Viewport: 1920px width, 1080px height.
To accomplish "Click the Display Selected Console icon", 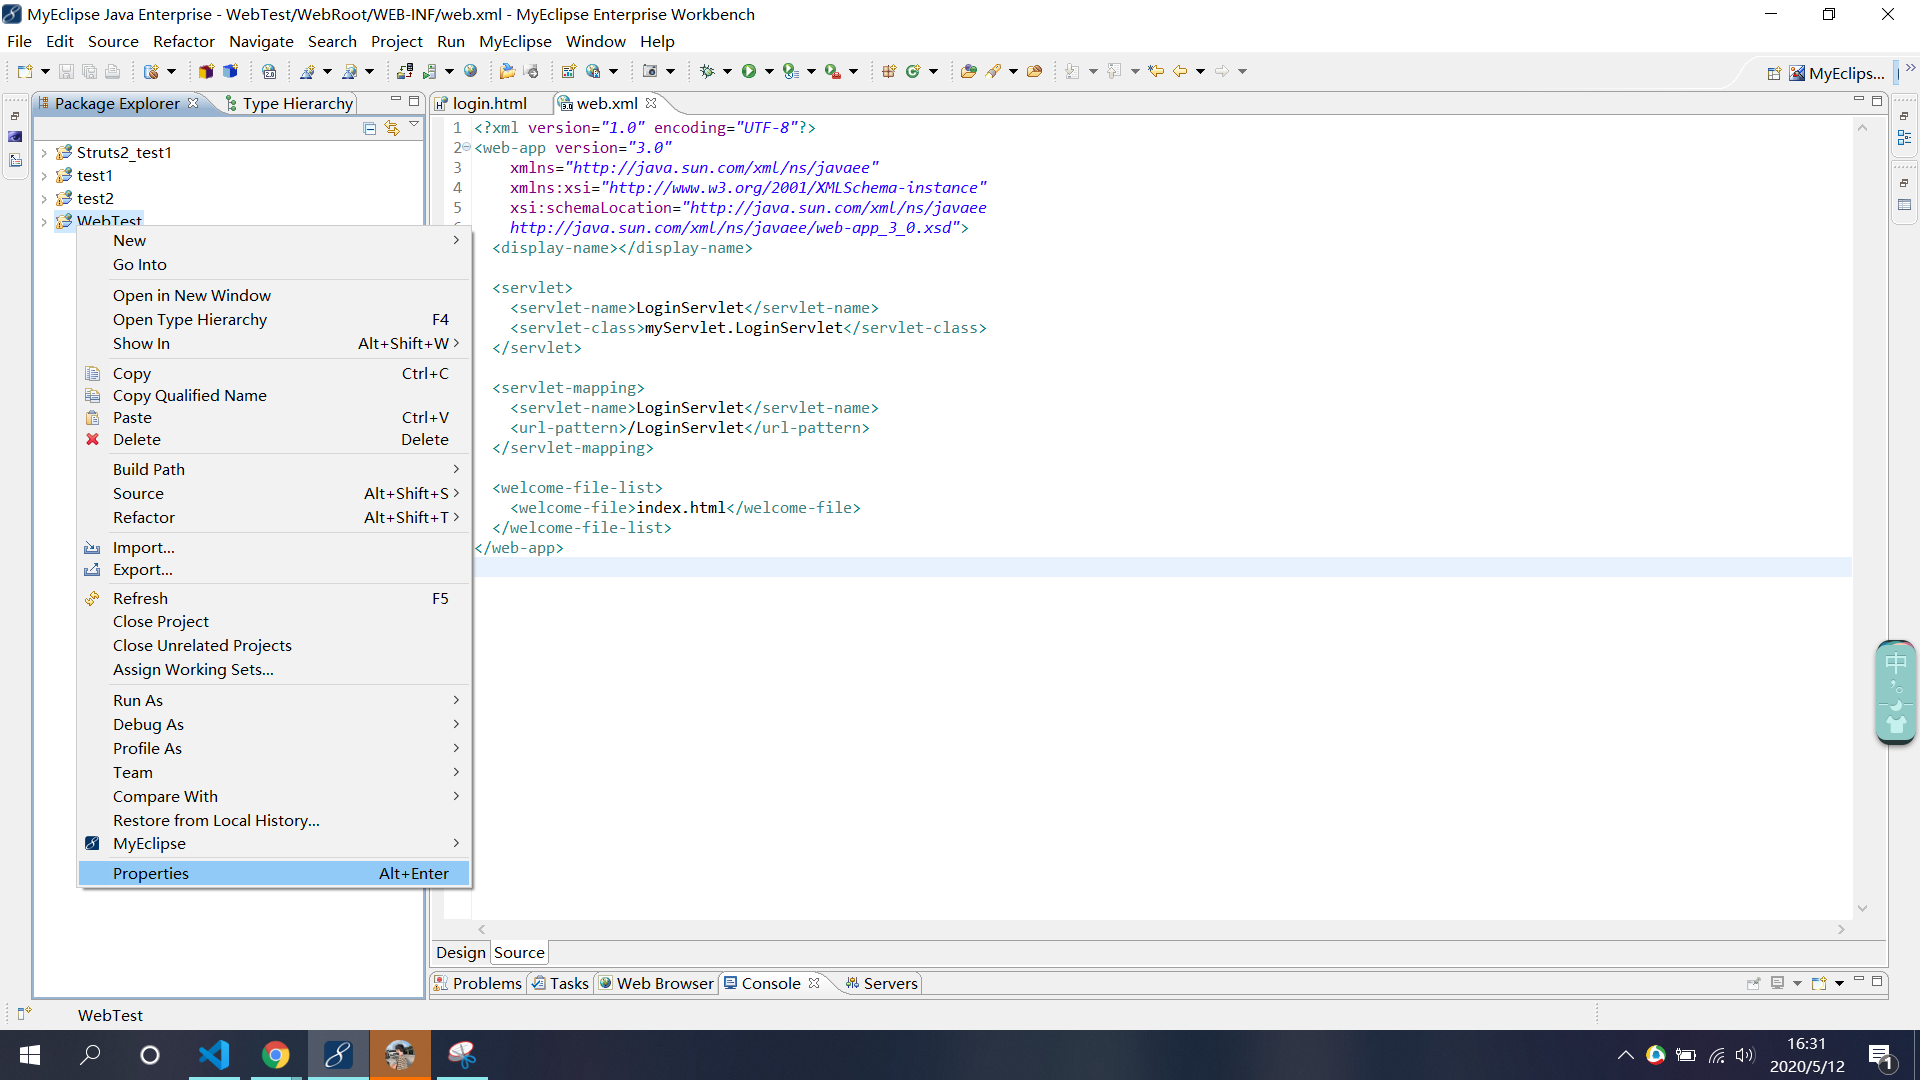I will pos(1778,983).
